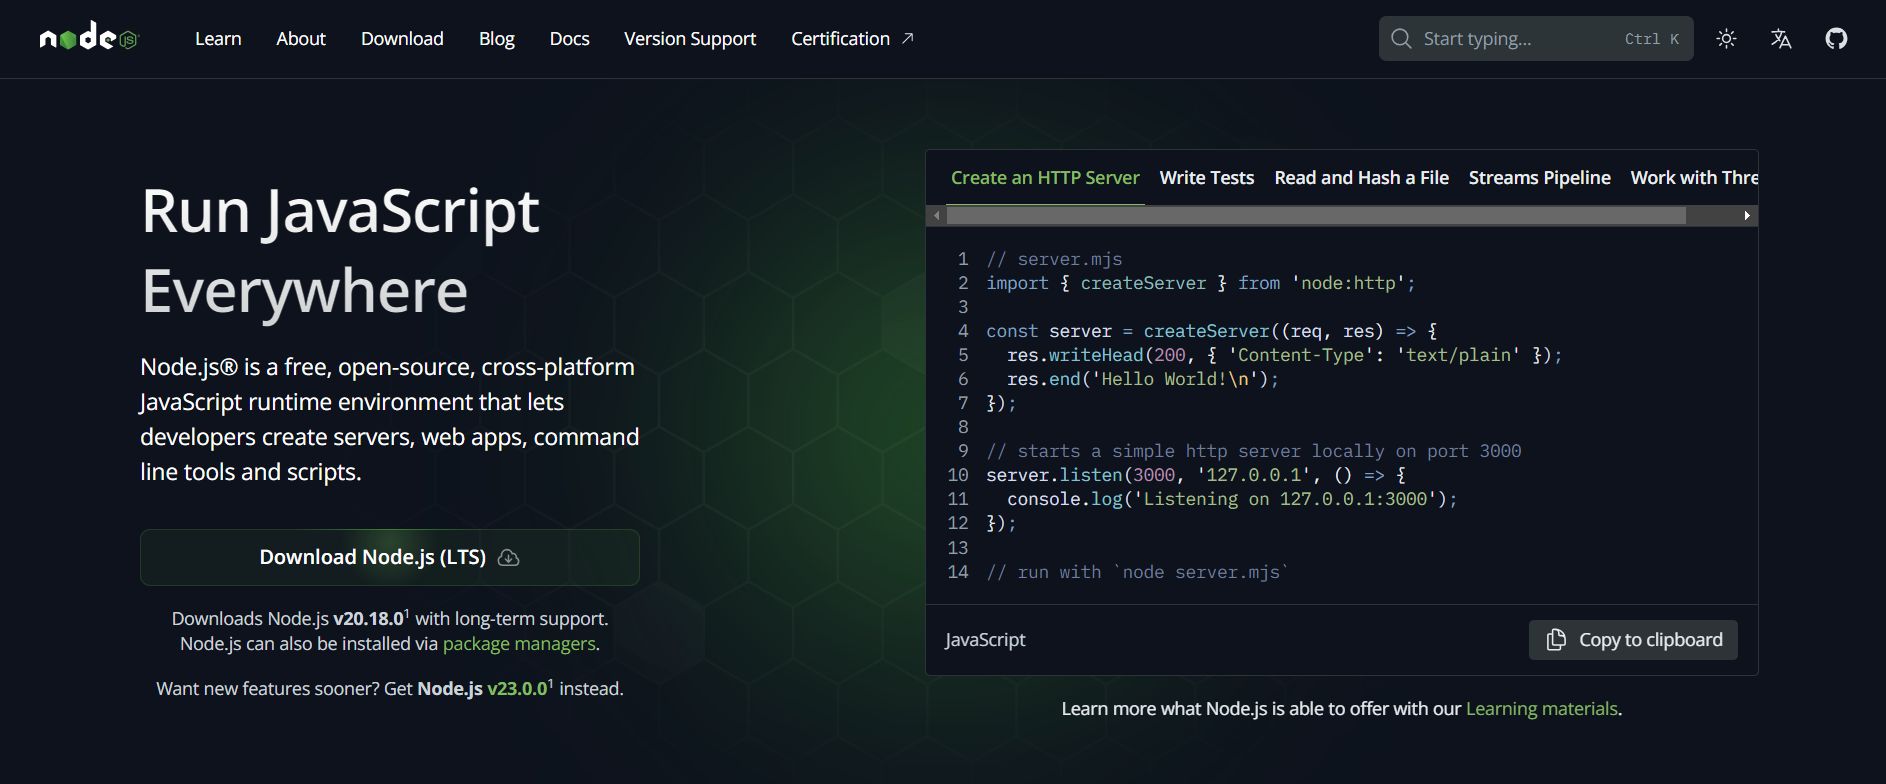Image resolution: width=1886 pixels, height=784 pixels.
Task: Click the '// server.mjs' comment line
Action: click(1054, 259)
